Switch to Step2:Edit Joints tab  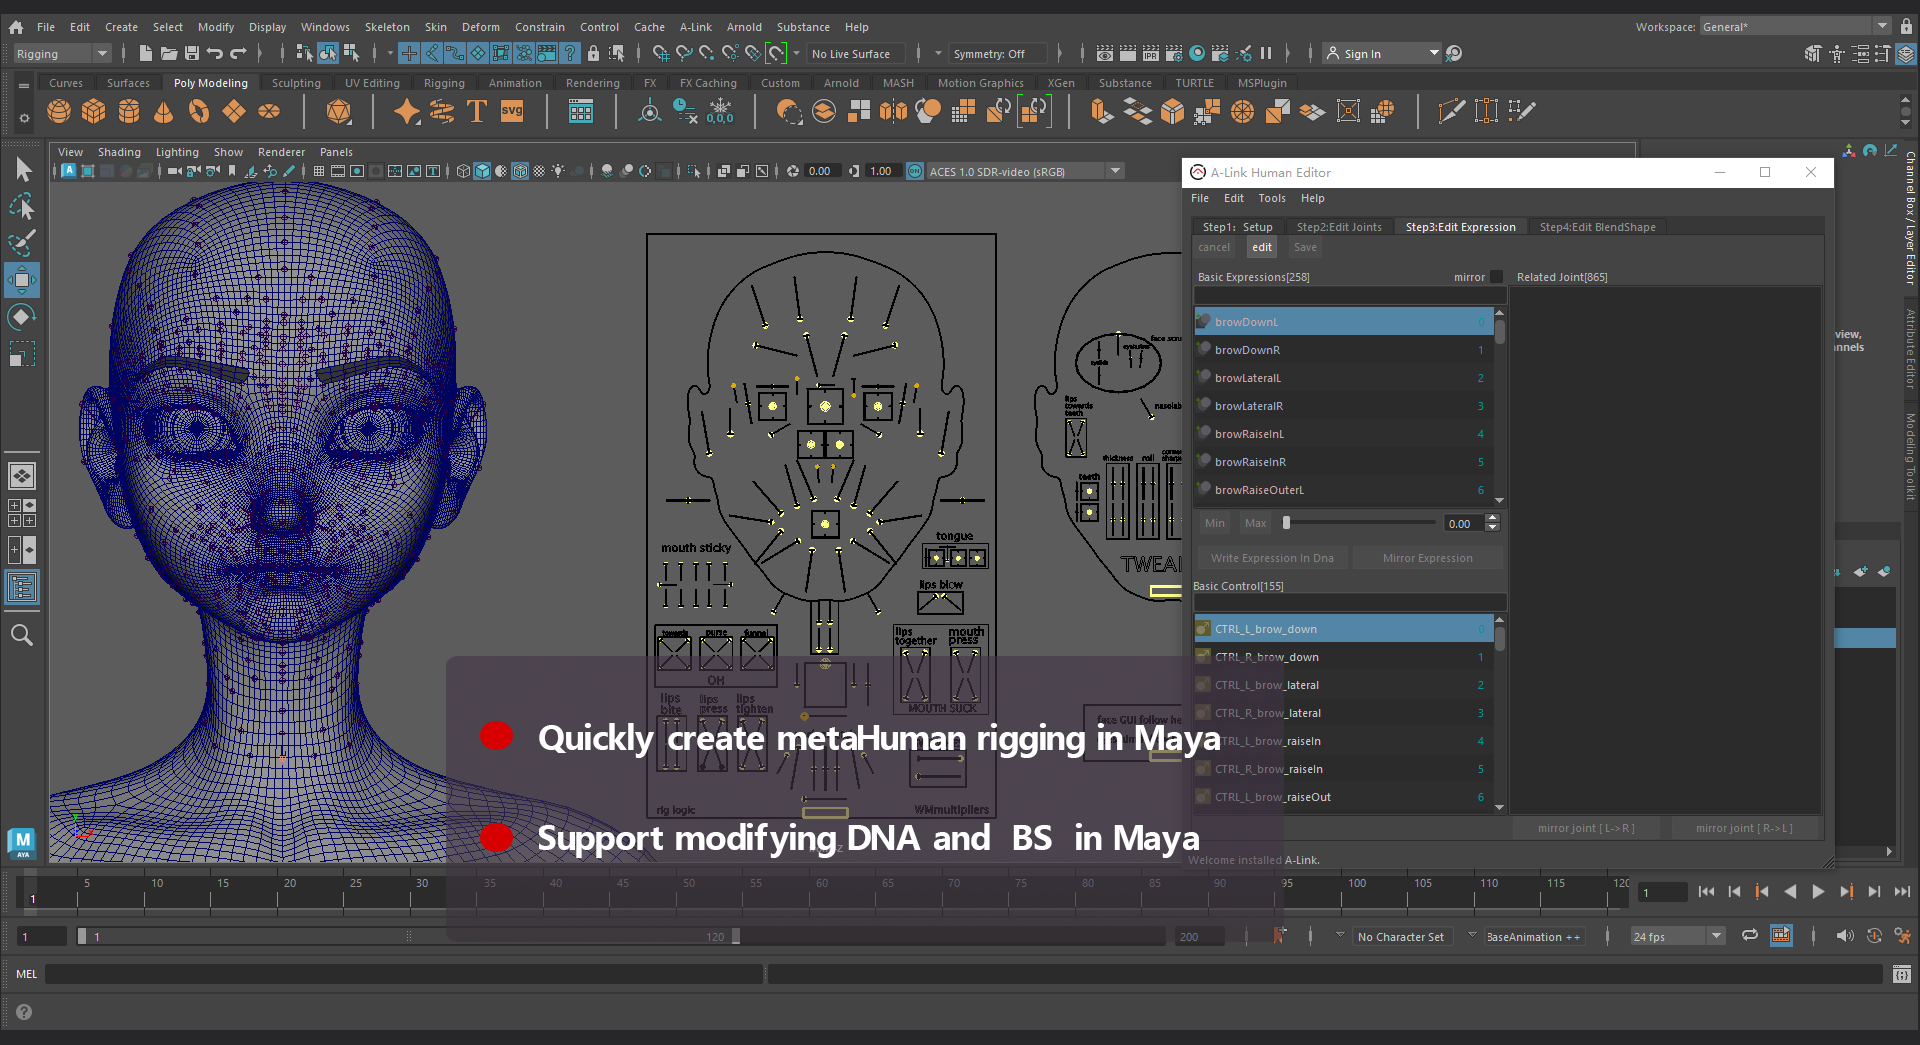[x=1338, y=227]
